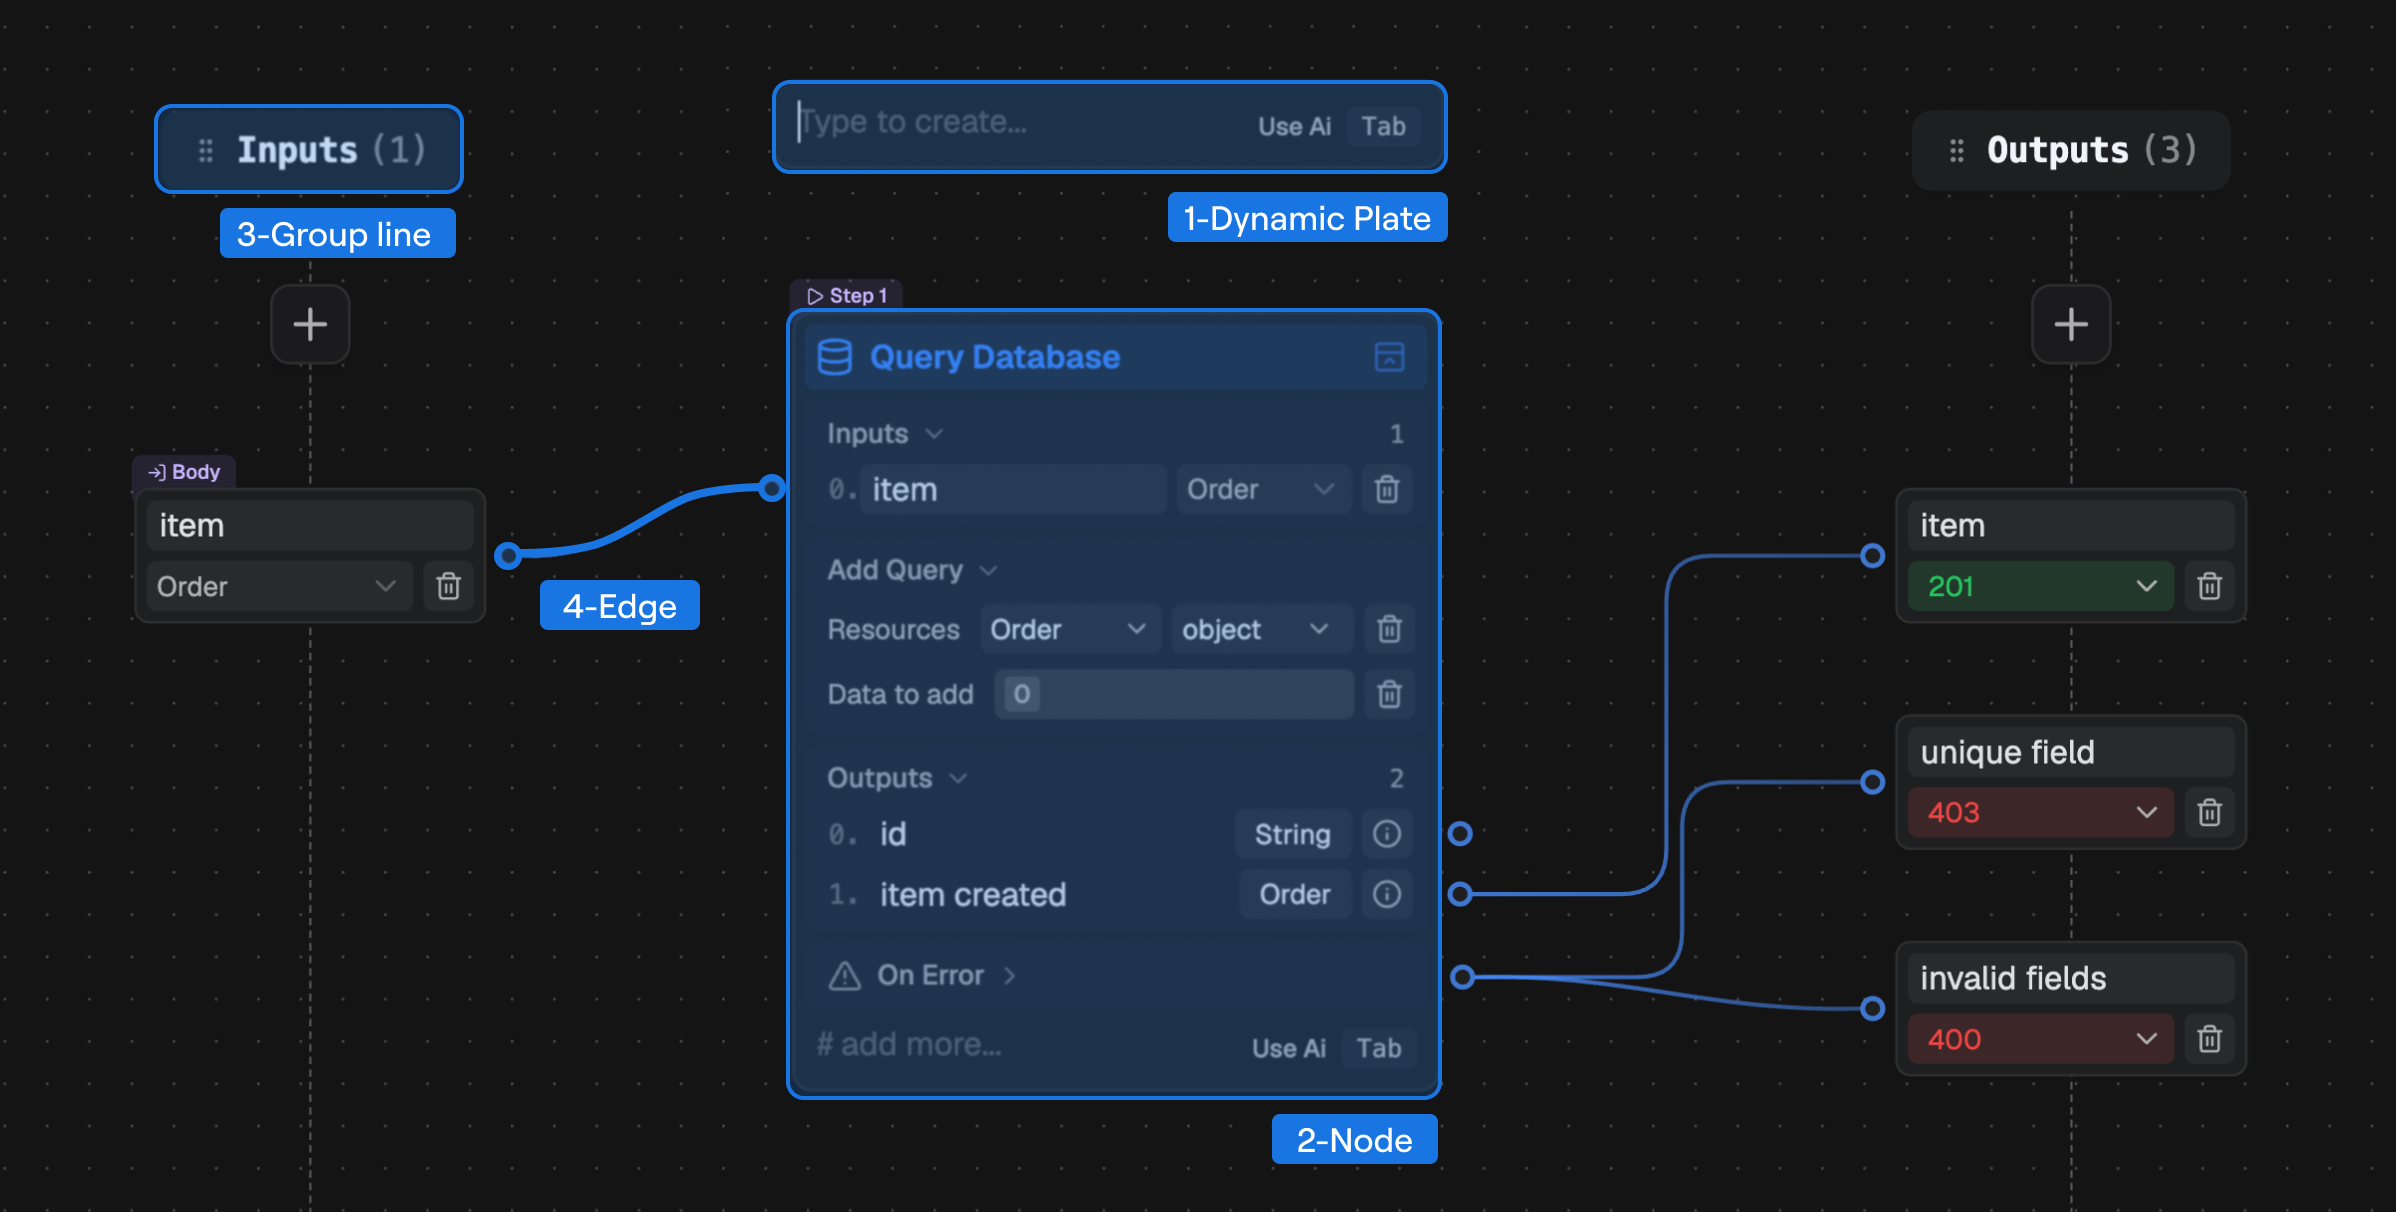The width and height of the screenshot is (2396, 1212).
Task: Edit the node input item name field
Action: 1012,490
